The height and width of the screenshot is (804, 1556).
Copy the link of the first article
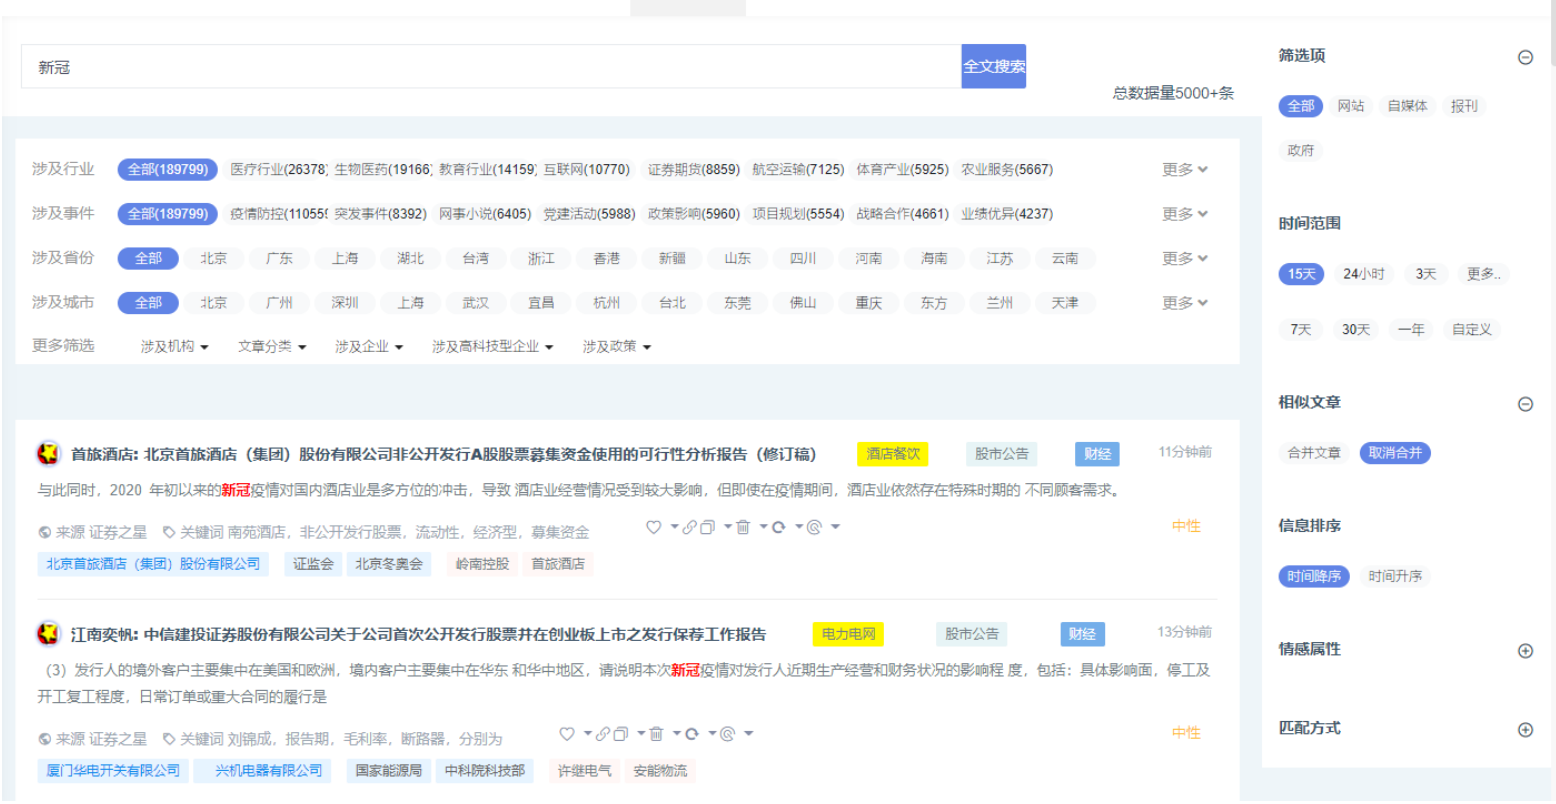pyautogui.click(x=690, y=527)
